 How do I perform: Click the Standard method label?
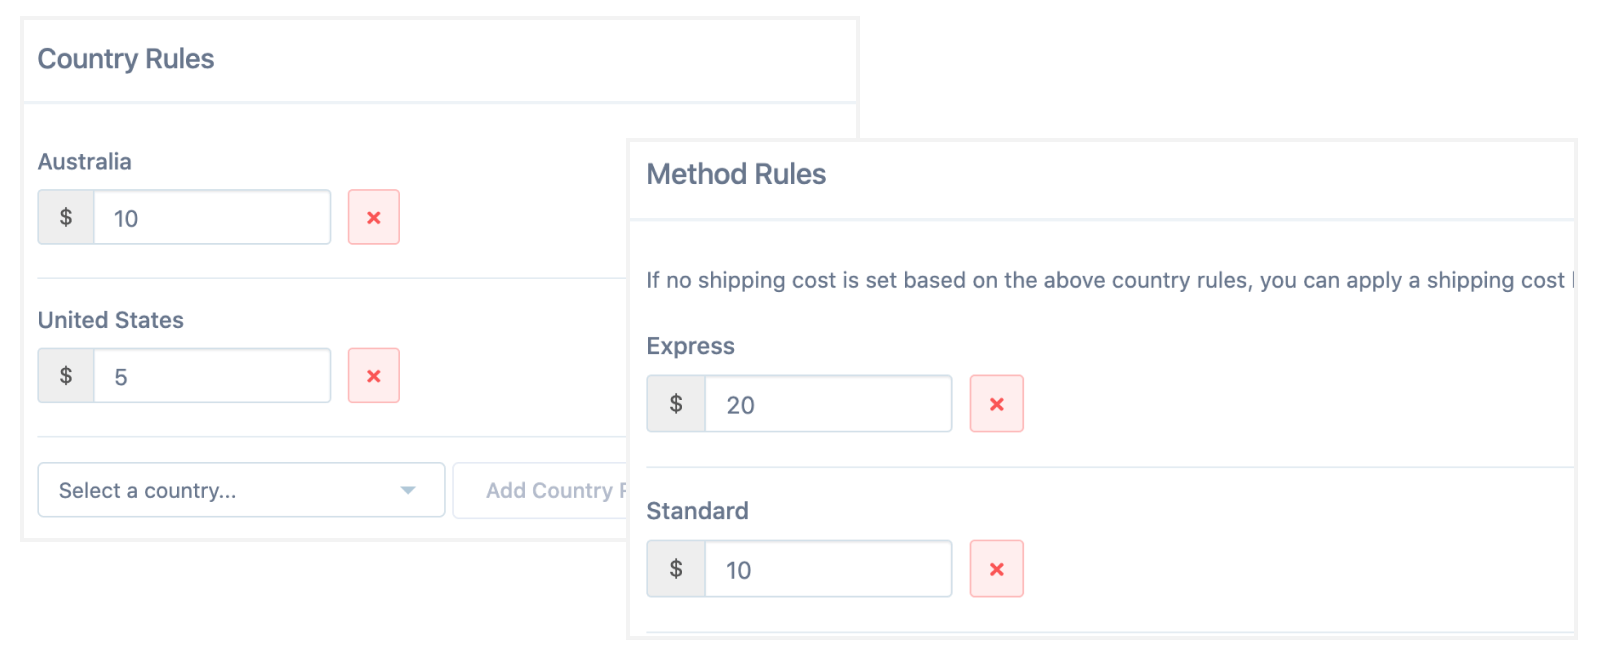(x=697, y=511)
